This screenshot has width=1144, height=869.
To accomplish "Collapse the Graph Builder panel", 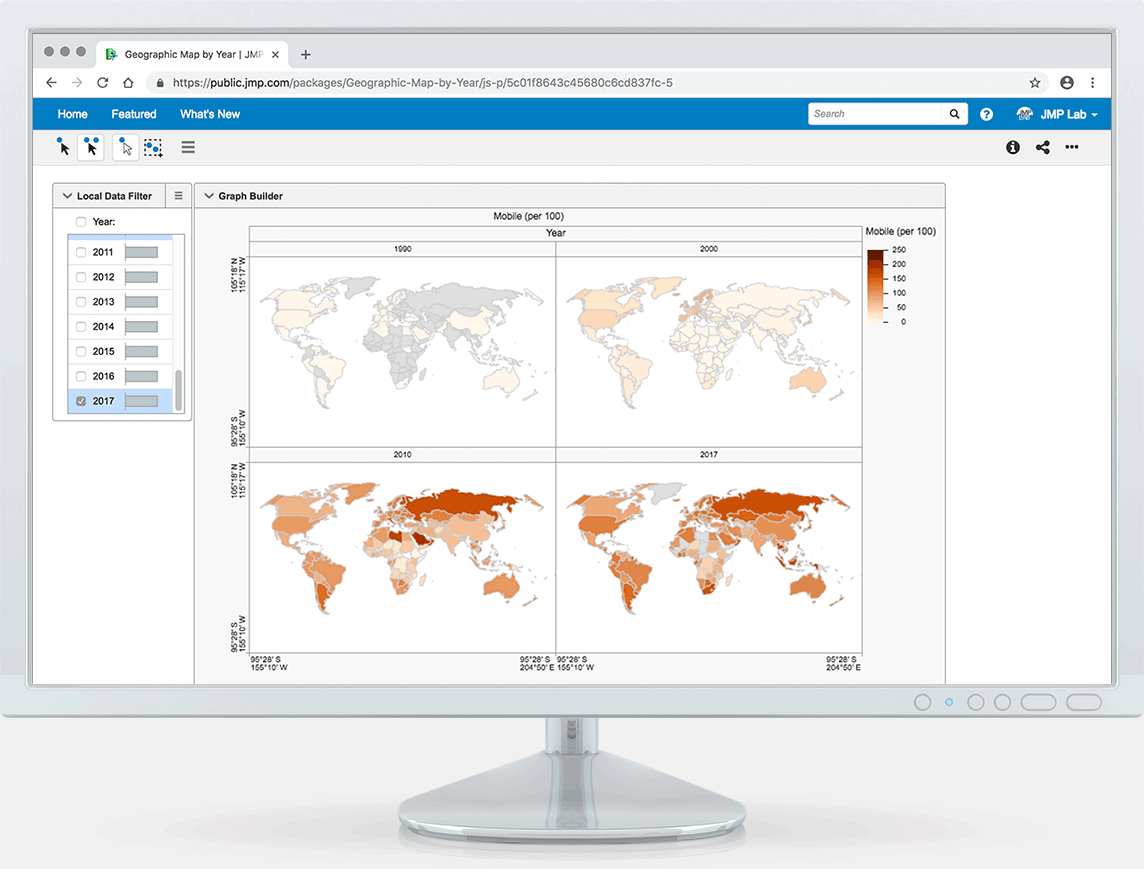I will (x=209, y=196).
